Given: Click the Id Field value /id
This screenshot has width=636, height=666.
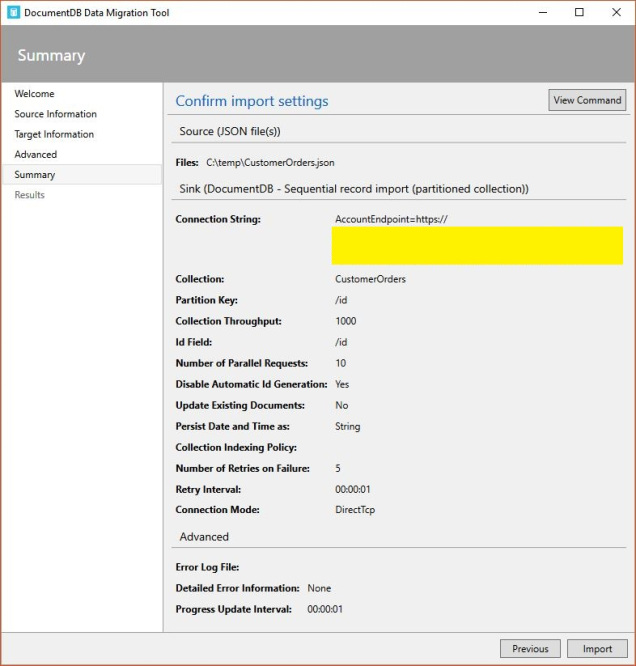Looking at the screenshot, I should (x=341, y=342).
